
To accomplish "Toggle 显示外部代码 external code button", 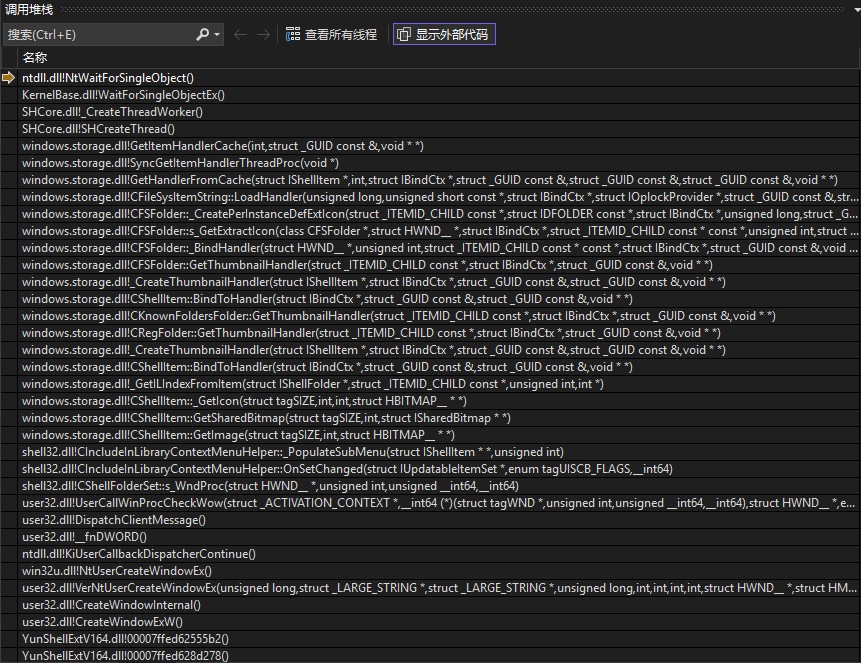I will pyautogui.click(x=444, y=35).
